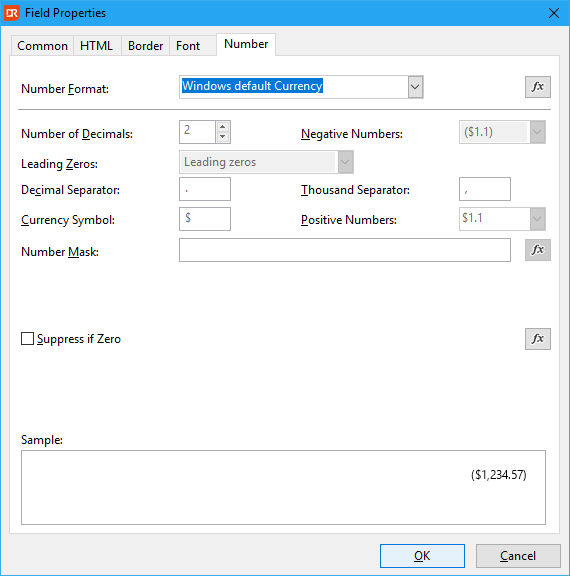Open the Font tab

(x=188, y=46)
